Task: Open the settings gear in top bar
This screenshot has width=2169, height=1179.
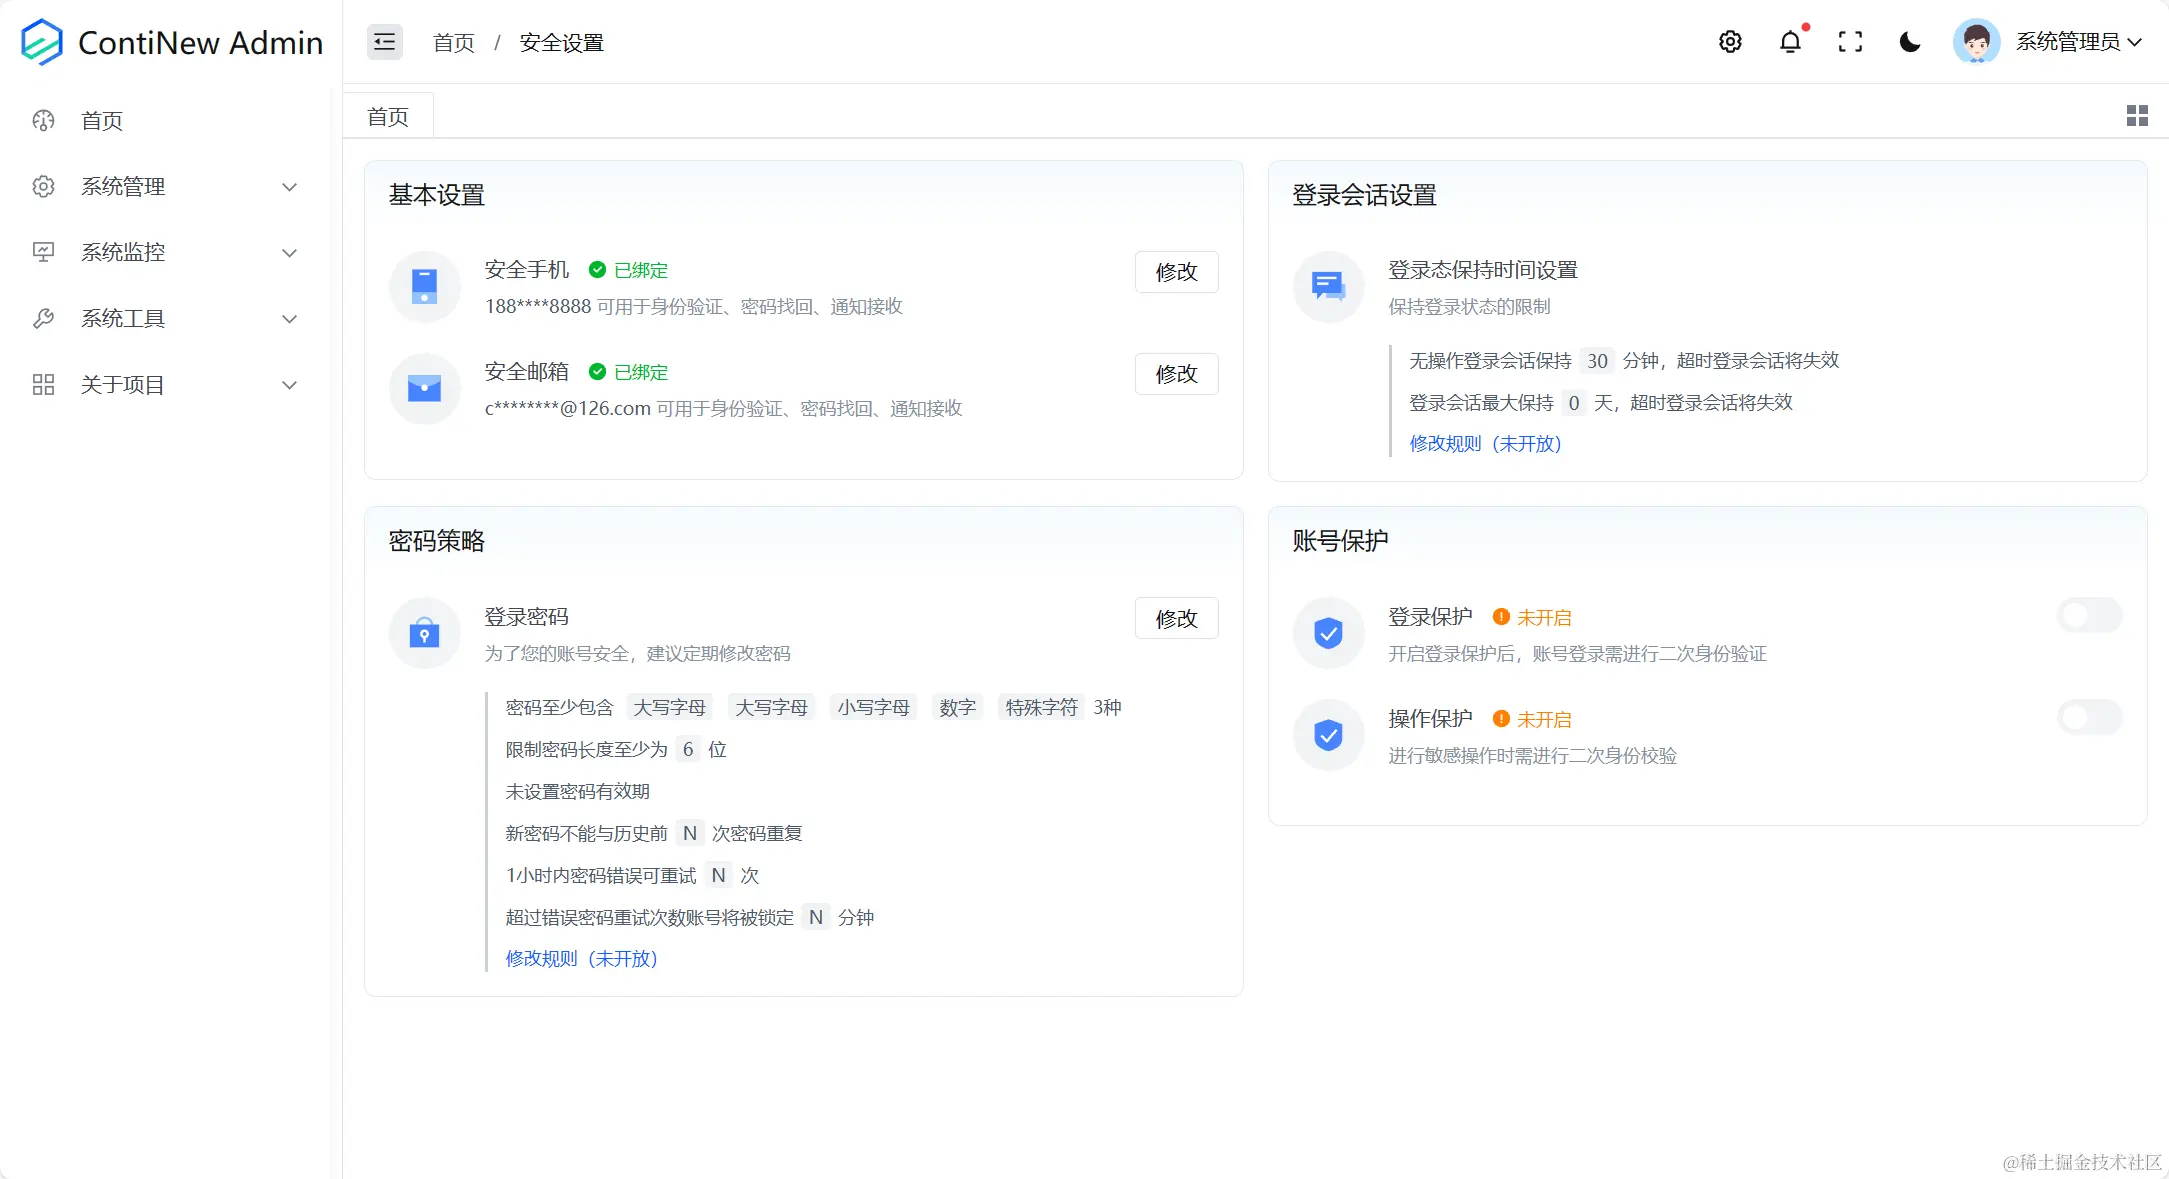Action: (x=1729, y=42)
